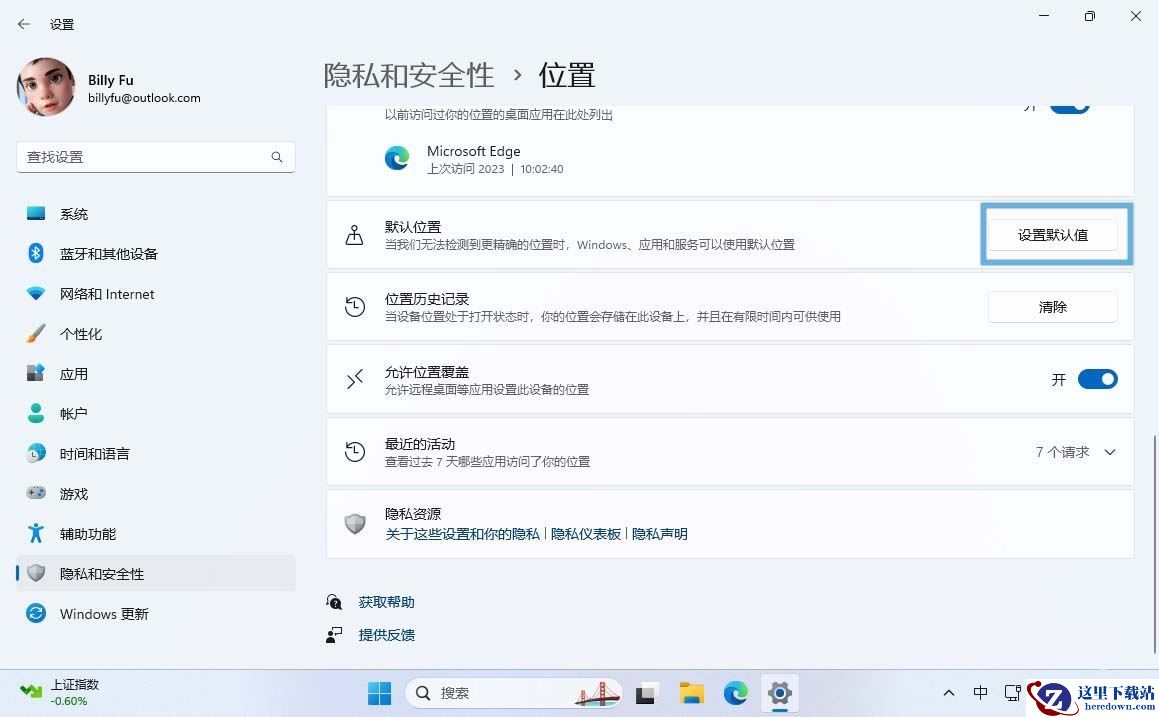Open 帐户 settings category
This screenshot has height=717, width=1159.
click(x=155, y=413)
